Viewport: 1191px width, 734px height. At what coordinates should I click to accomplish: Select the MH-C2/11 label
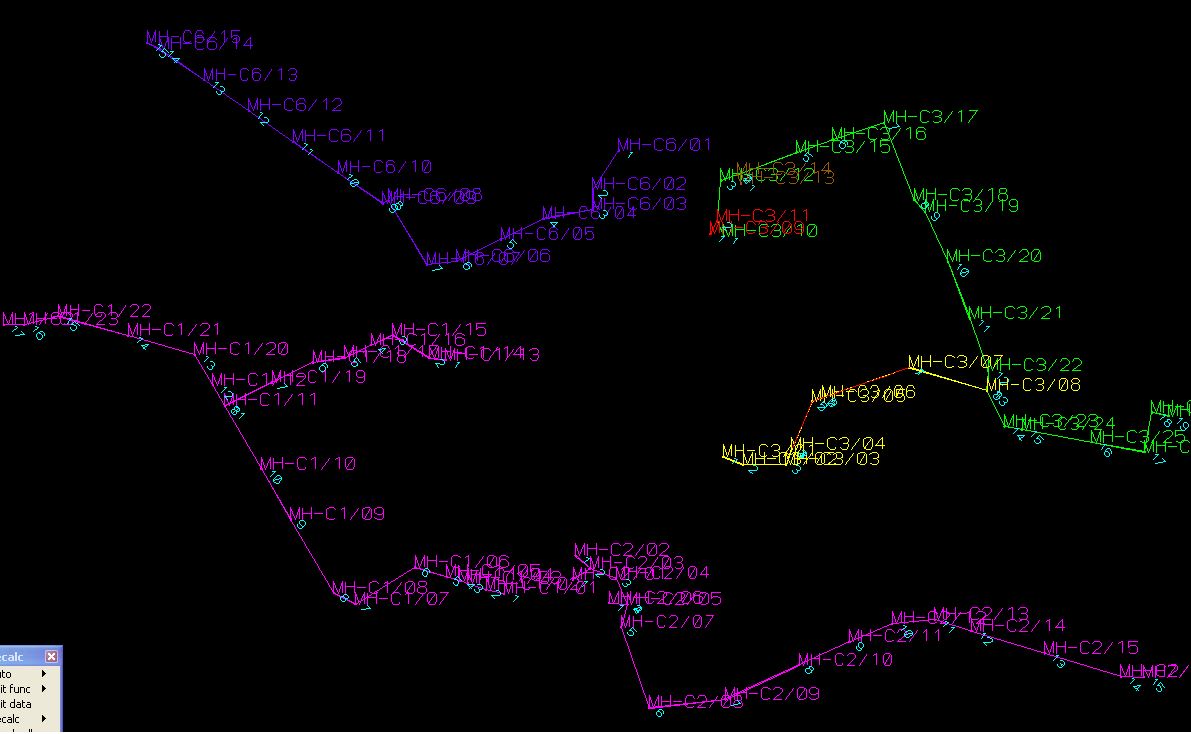pyautogui.click(x=895, y=635)
